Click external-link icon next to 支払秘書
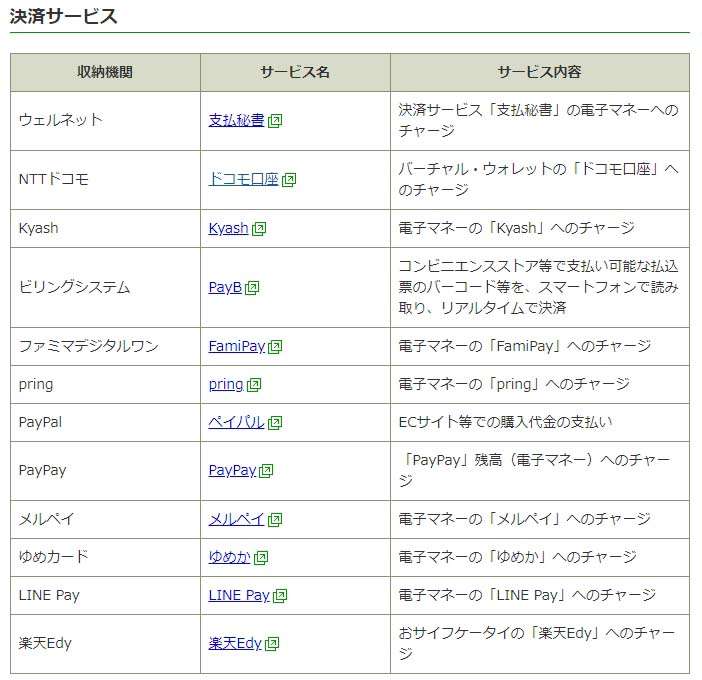 click(275, 121)
